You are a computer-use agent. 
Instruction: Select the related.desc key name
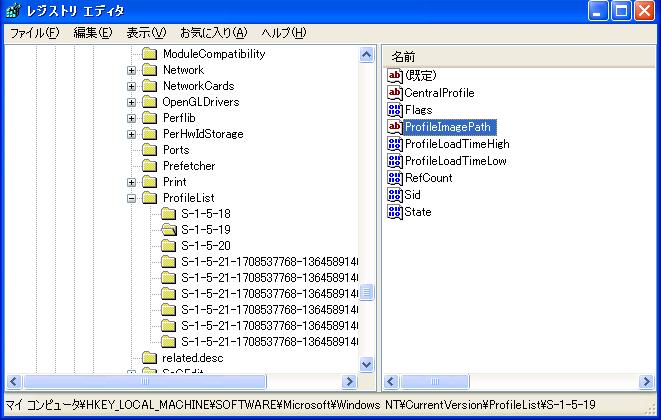[x=193, y=358]
